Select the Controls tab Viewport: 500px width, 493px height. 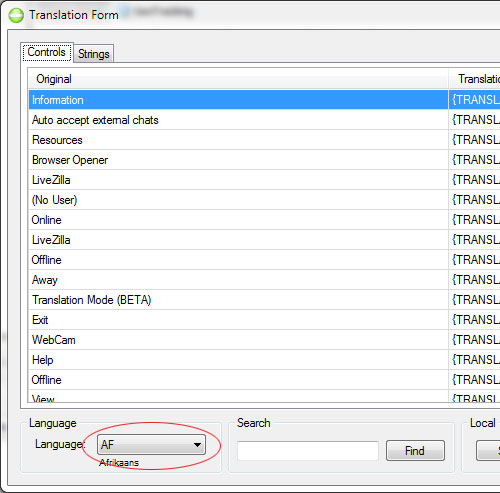(x=47, y=52)
